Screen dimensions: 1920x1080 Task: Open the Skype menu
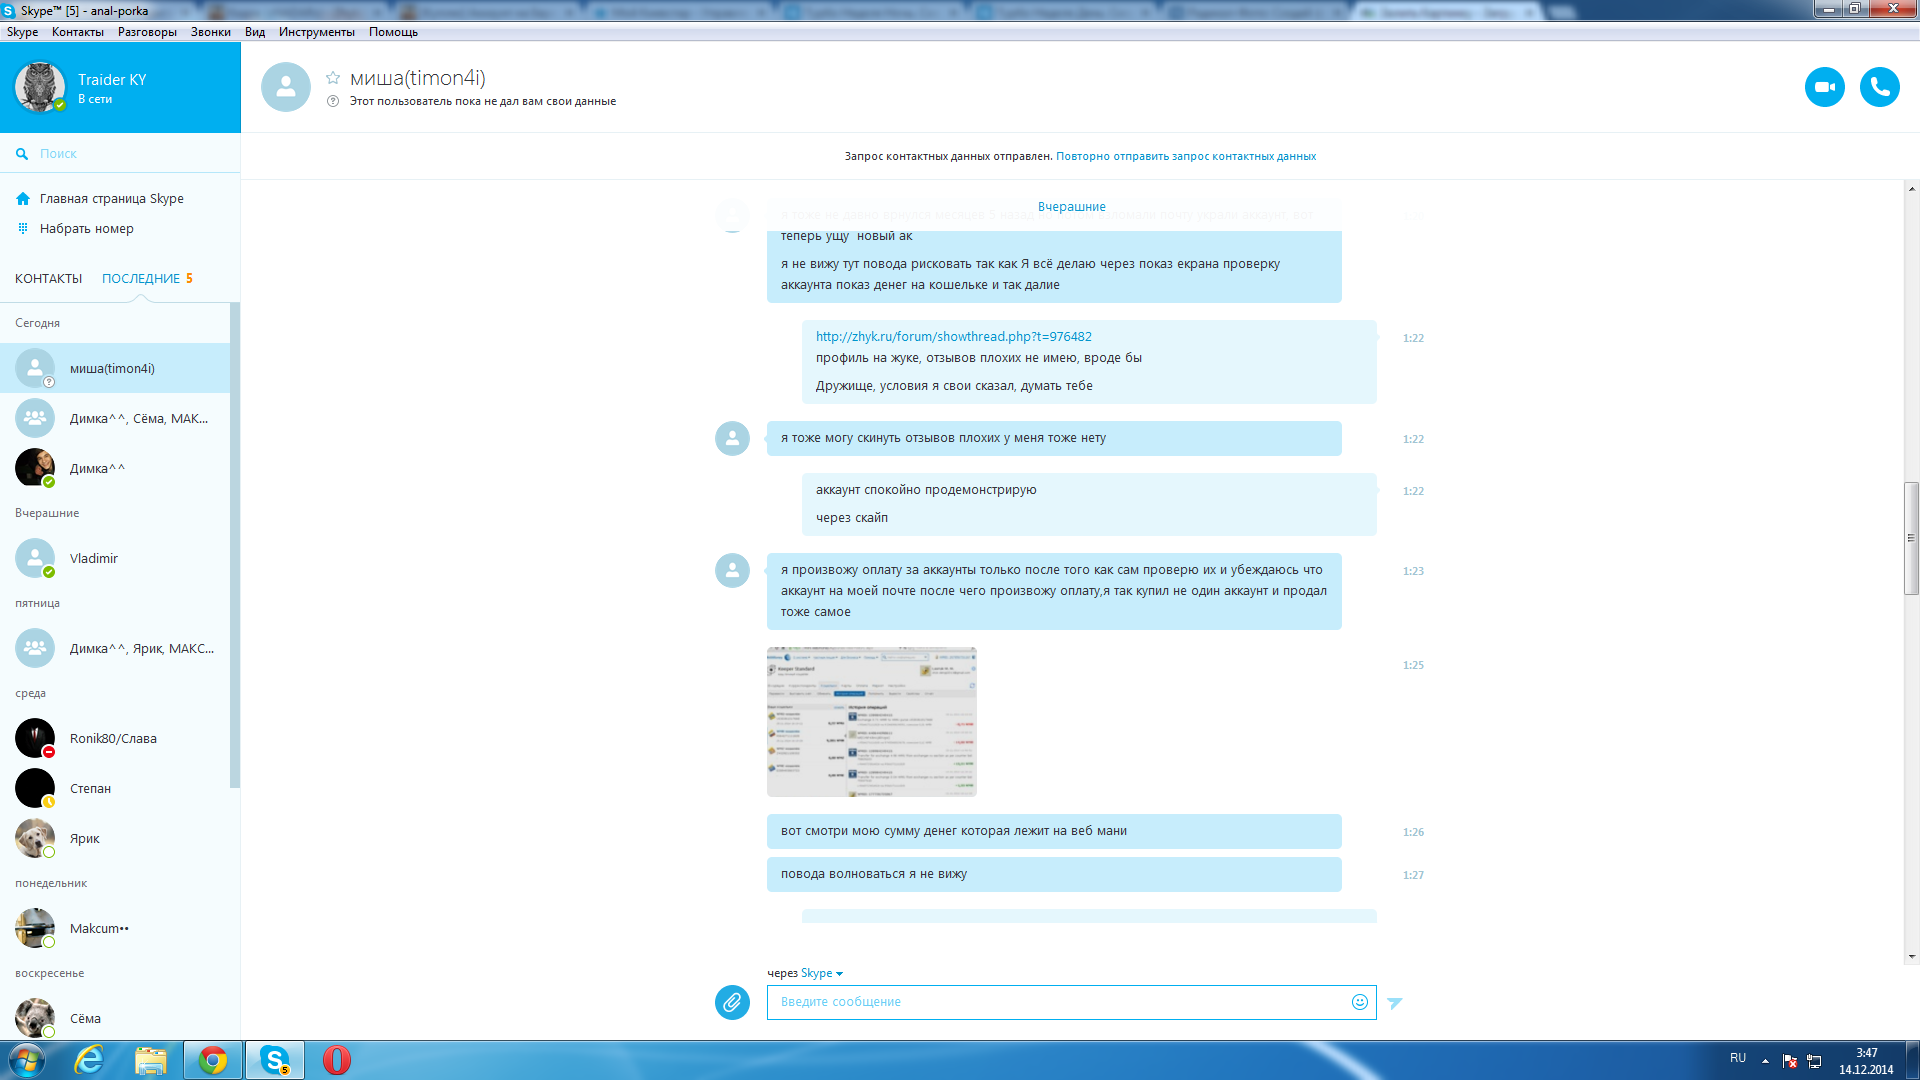pyautogui.click(x=22, y=32)
